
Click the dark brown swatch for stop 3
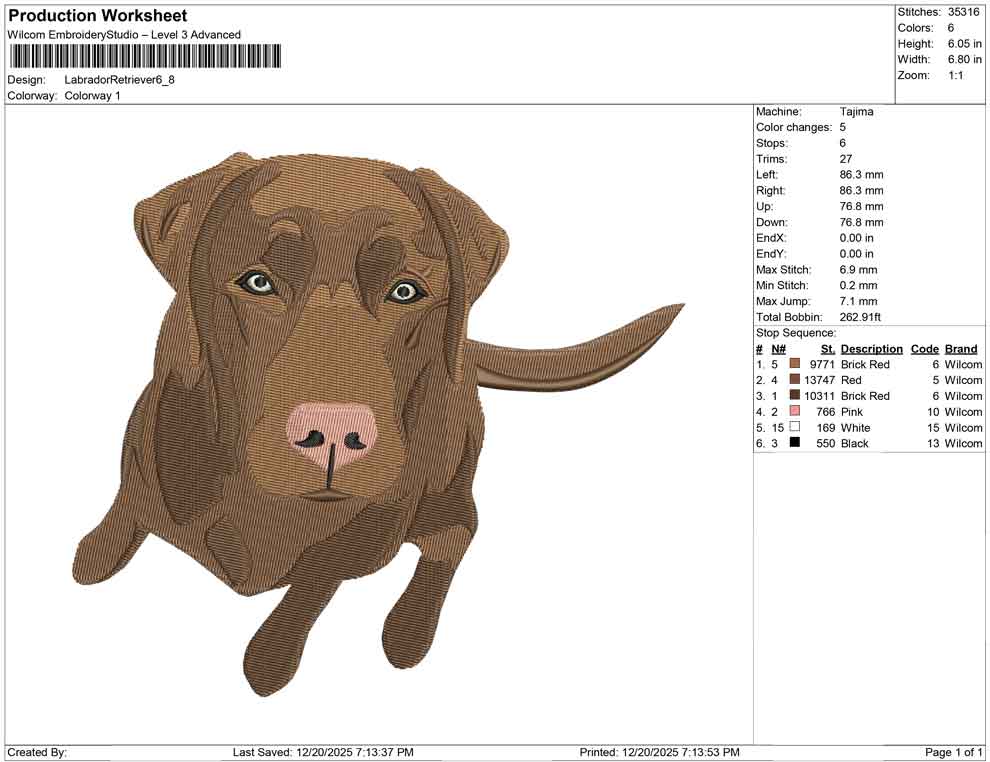[x=795, y=396]
